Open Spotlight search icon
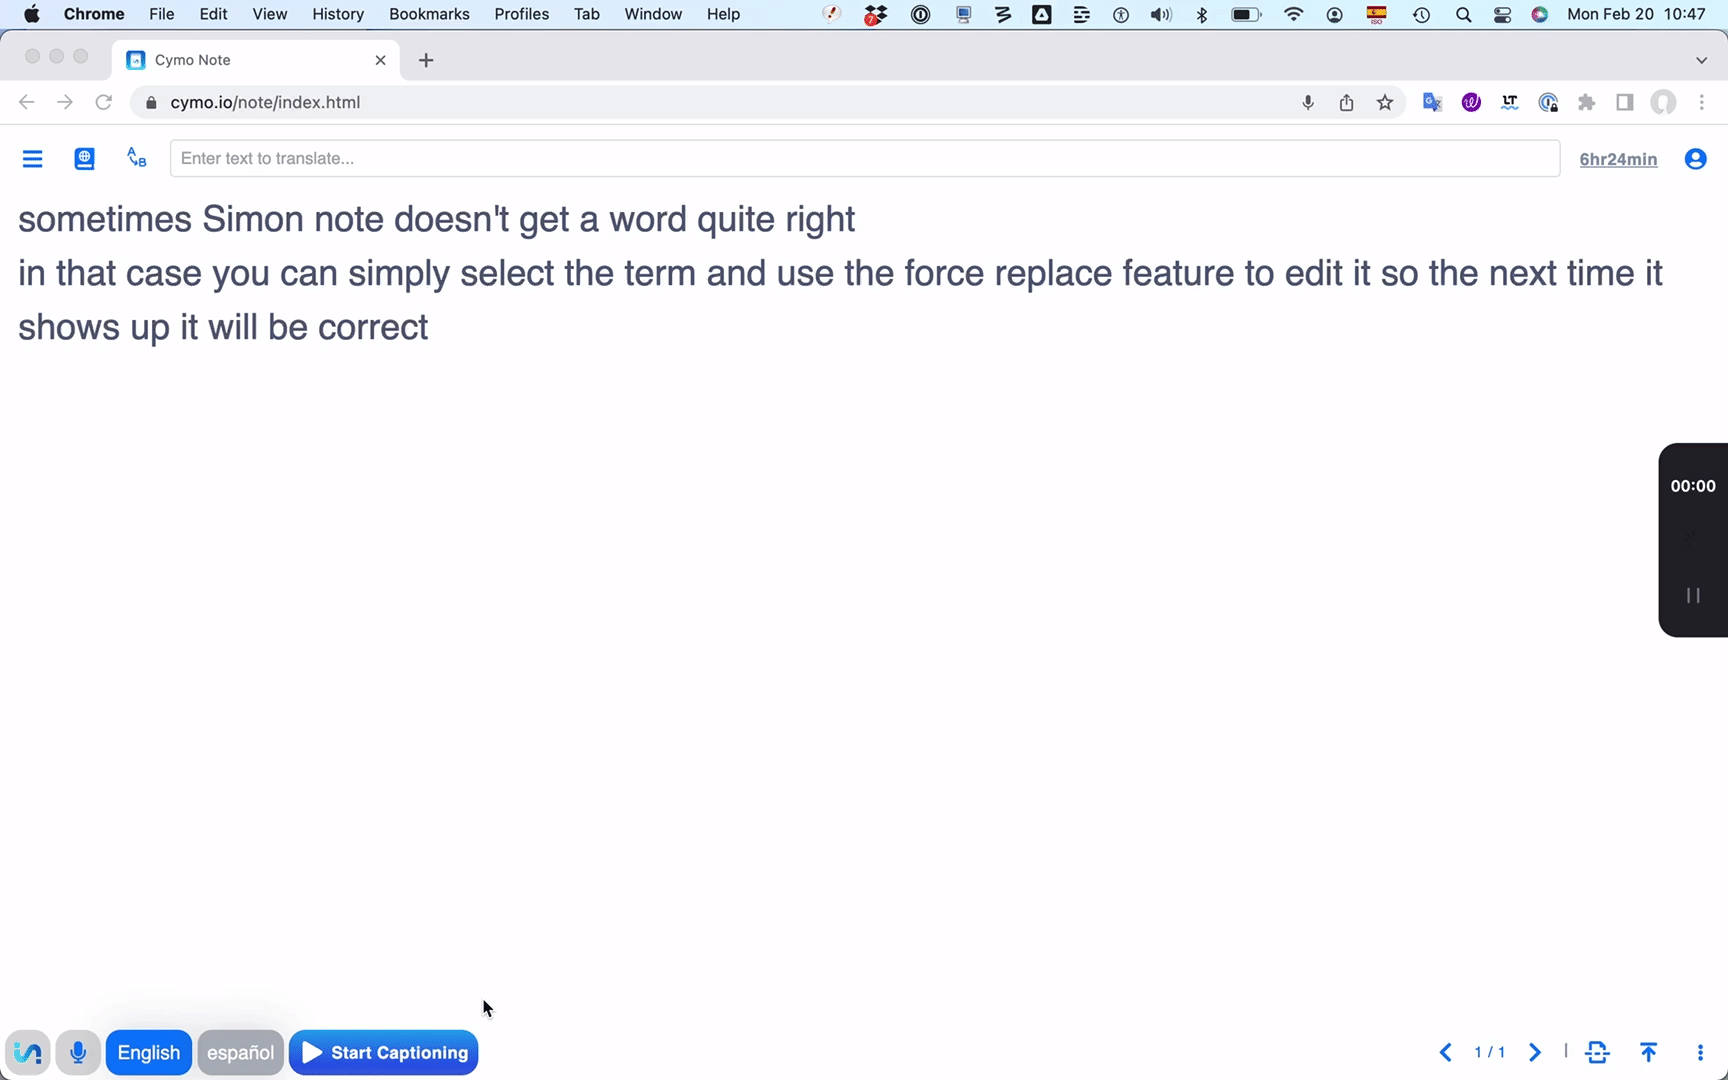1728x1080 pixels. 1463,14
